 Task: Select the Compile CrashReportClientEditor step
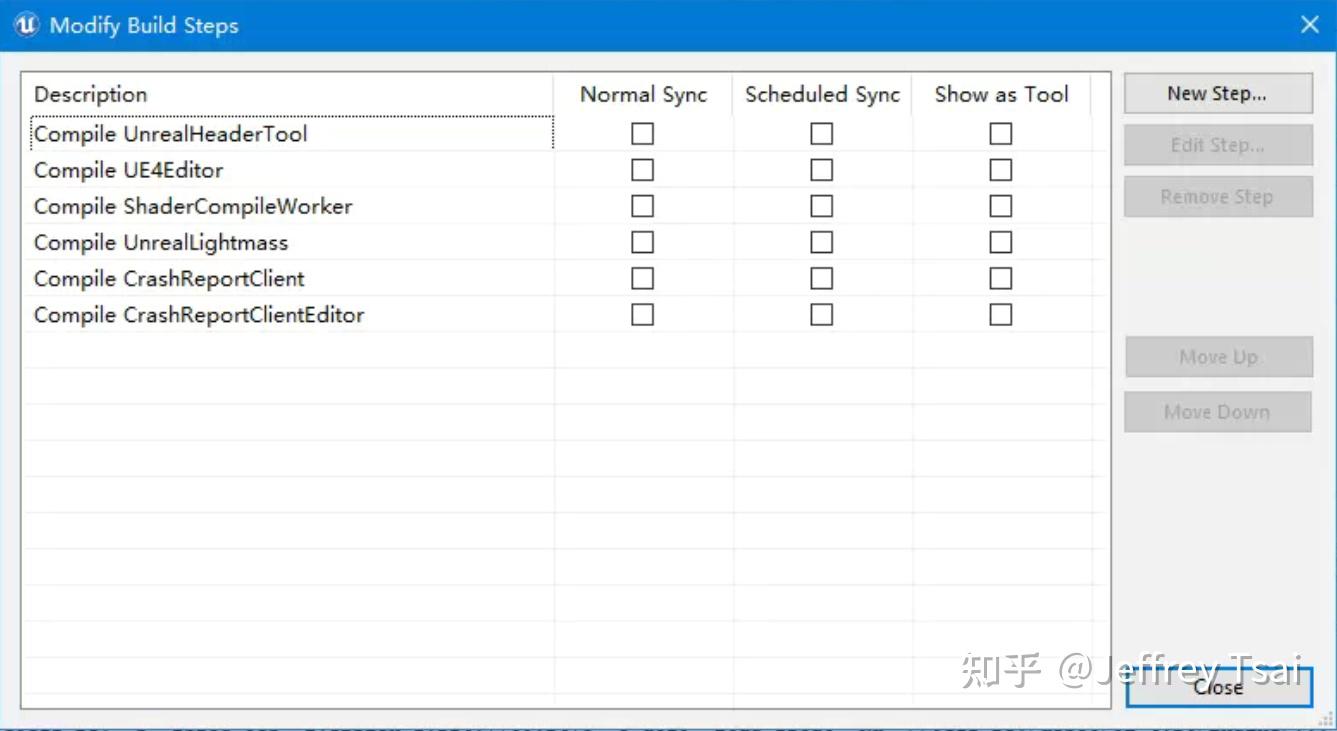tap(199, 314)
